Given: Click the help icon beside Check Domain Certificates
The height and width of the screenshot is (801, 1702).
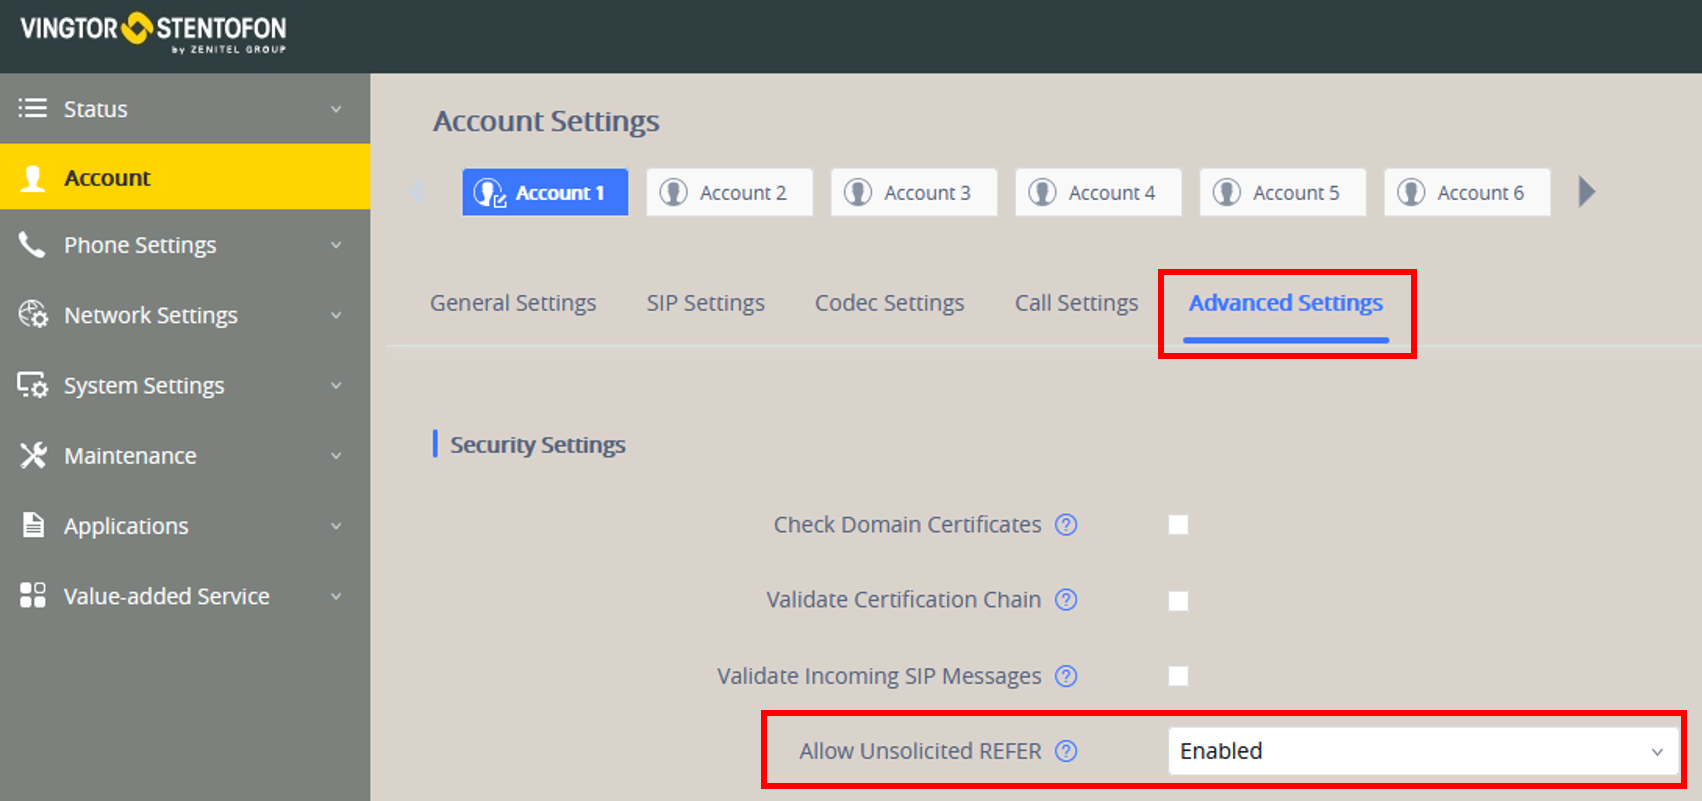Looking at the screenshot, I should [1066, 525].
